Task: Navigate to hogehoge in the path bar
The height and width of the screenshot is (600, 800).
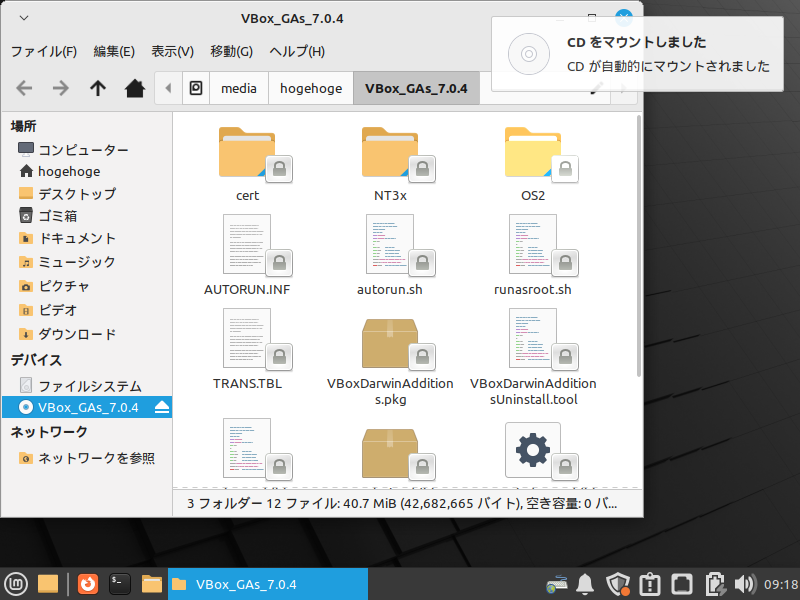Action: (311, 88)
